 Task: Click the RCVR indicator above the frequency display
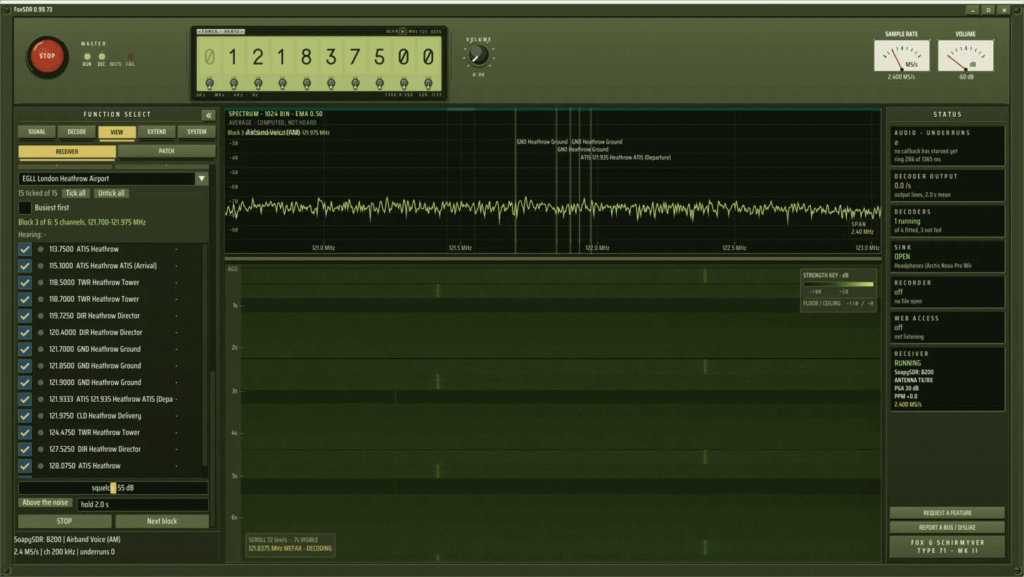[x=402, y=31]
